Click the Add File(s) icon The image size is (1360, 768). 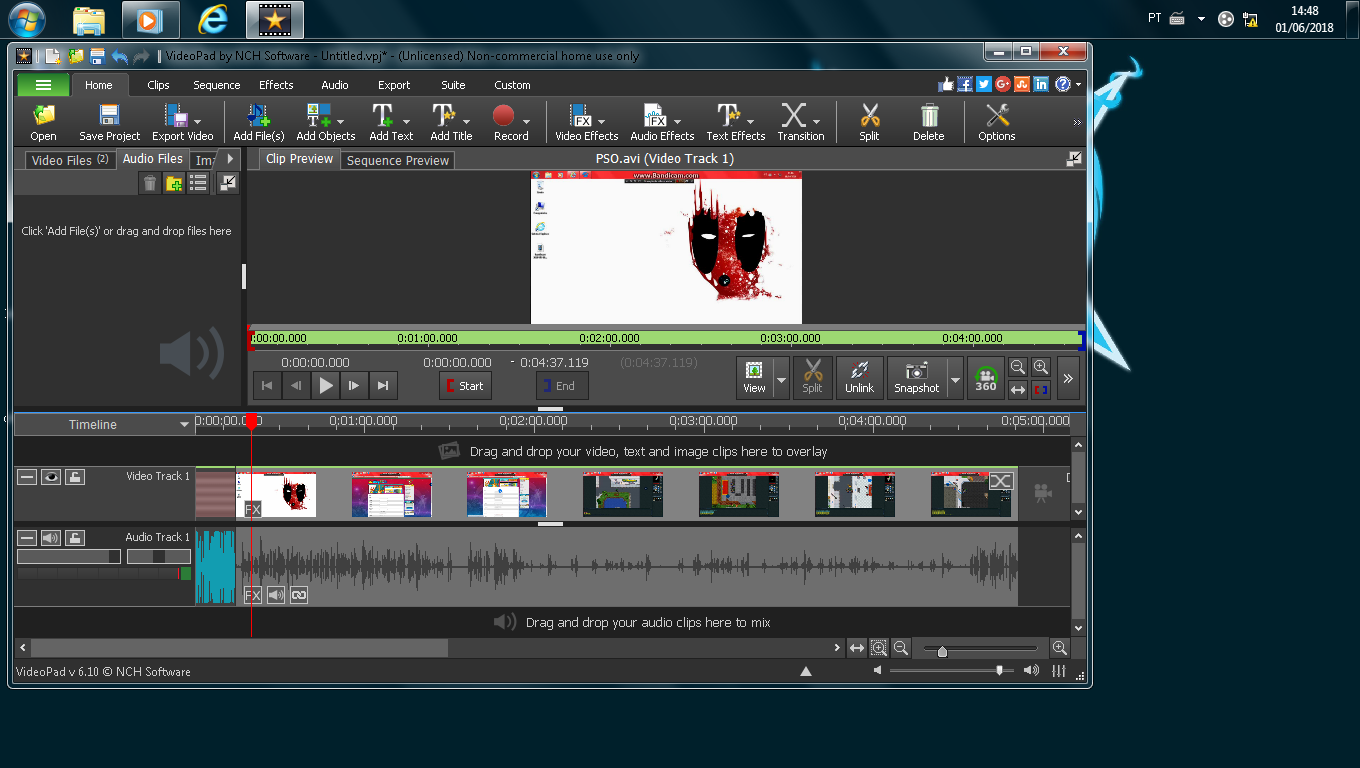(259, 122)
